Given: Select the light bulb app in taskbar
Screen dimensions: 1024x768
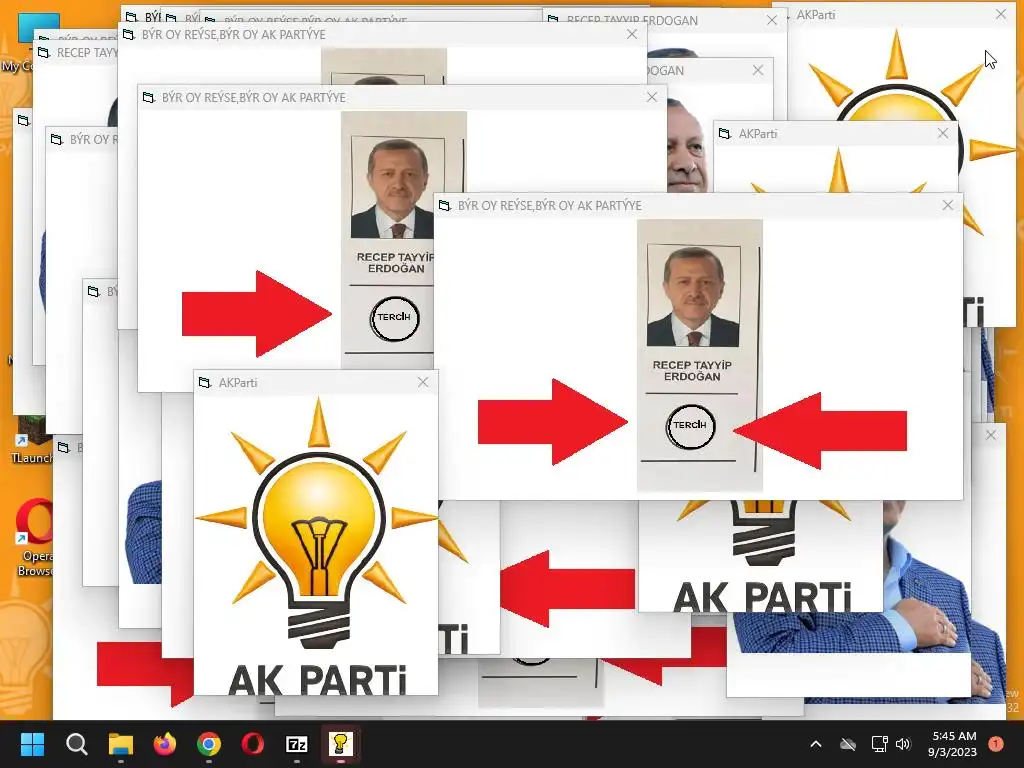Looking at the screenshot, I should point(341,744).
